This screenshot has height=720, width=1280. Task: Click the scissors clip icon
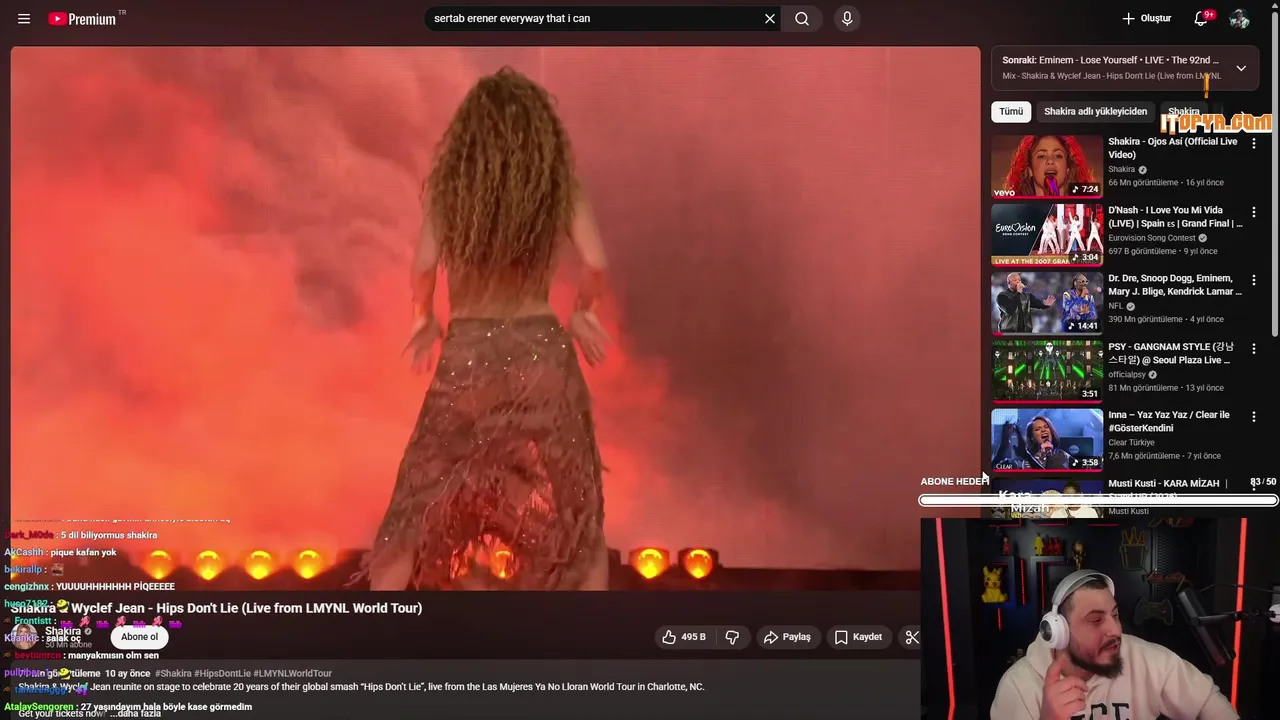tap(911, 637)
